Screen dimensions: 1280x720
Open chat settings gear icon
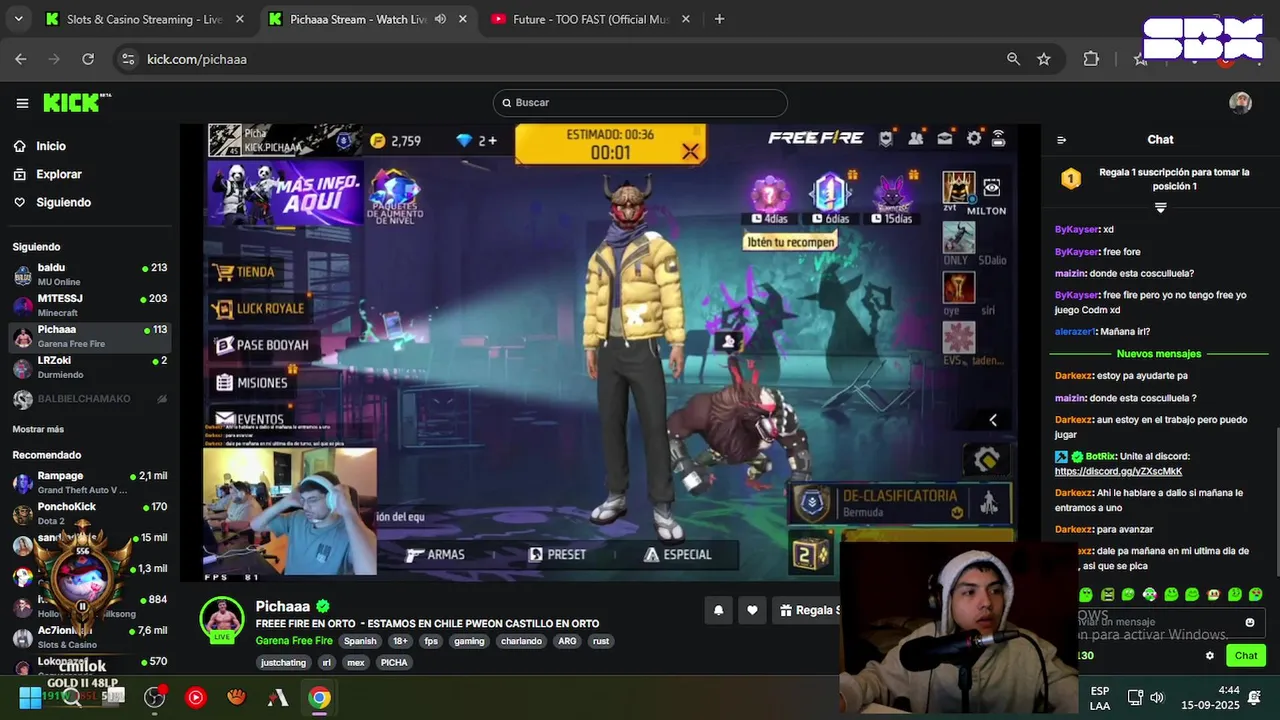click(x=1210, y=656)
